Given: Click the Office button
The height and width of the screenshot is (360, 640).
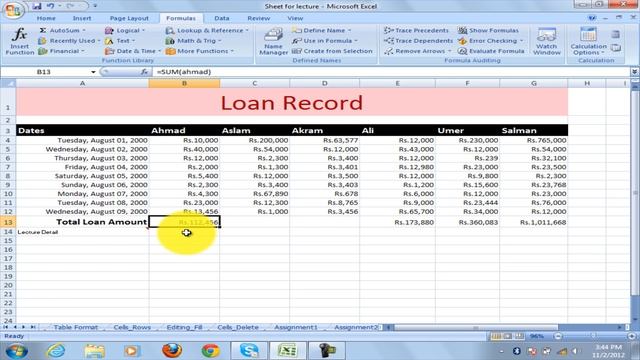Looking at the screenshot, I should 13,10.
